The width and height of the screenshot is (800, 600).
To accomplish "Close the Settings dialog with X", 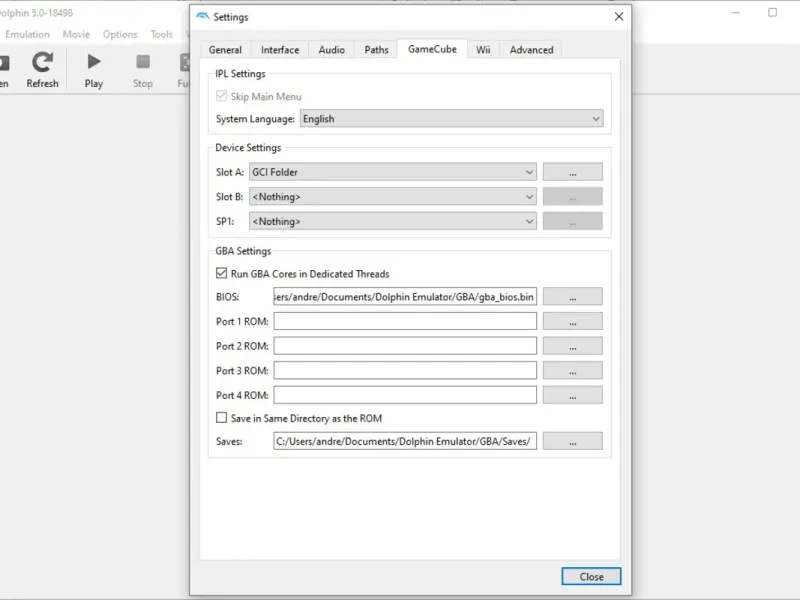I will pyautogui.click(x=619, y=16).
